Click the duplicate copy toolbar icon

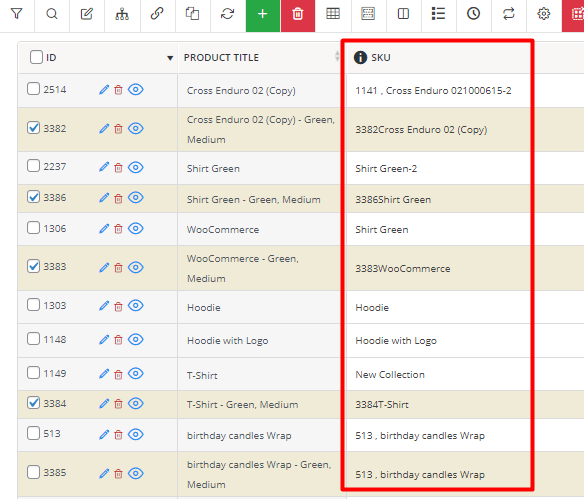193,14
